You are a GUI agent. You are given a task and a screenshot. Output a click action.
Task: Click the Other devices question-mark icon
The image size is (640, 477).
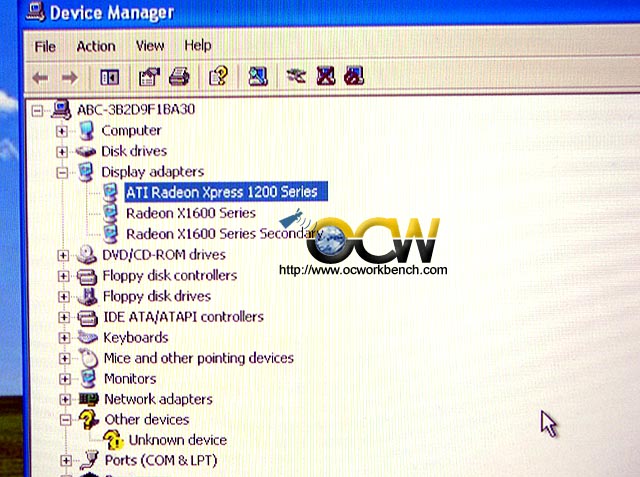[89, 419]
